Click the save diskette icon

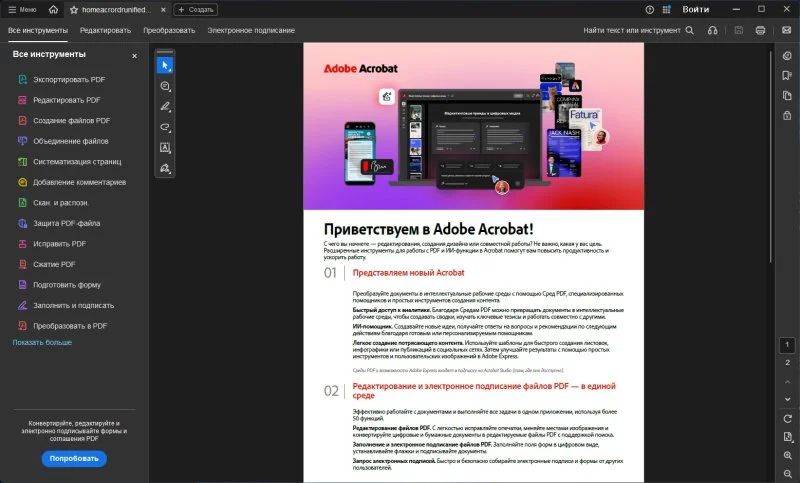738,31
